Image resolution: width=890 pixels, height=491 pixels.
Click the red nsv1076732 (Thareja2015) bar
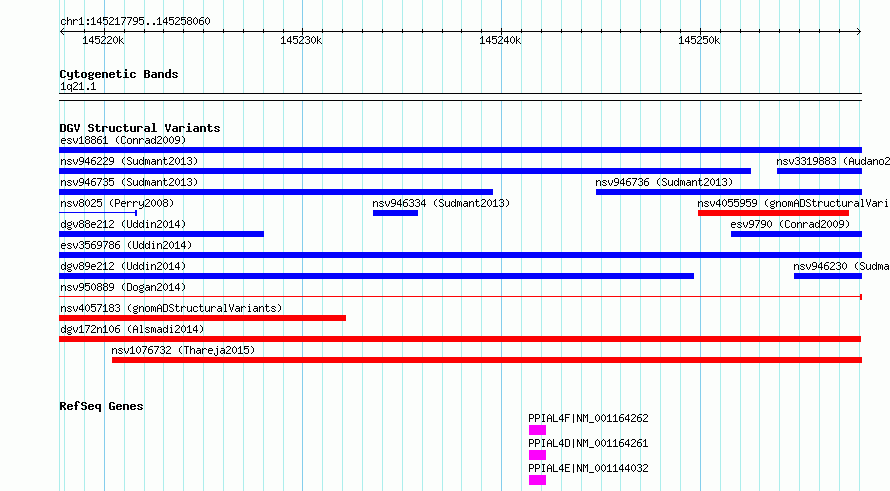487,360
